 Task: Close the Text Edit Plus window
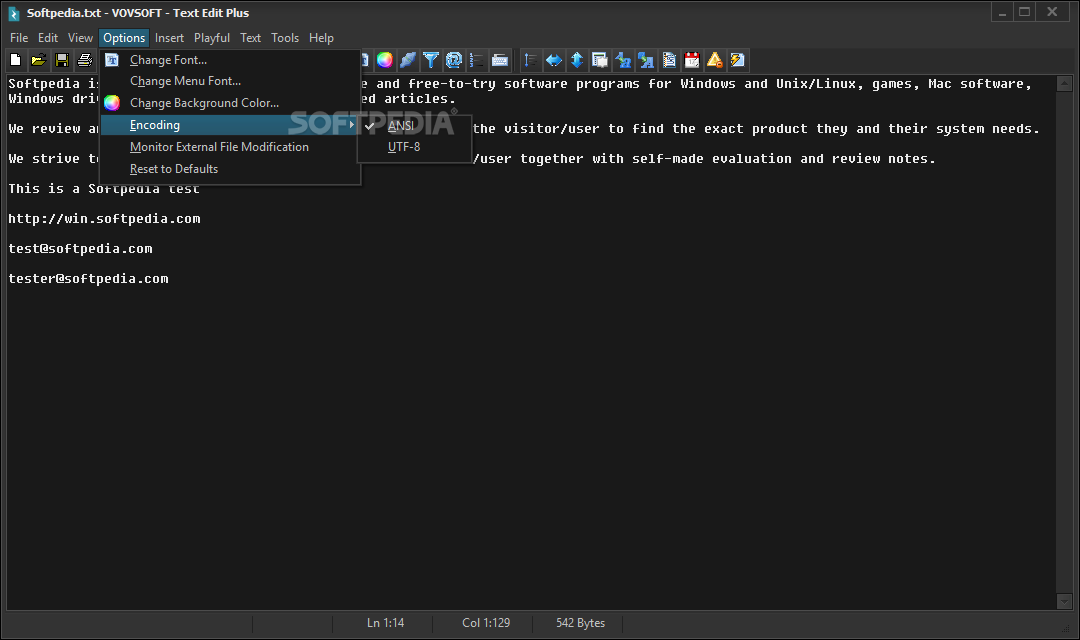1052,12
